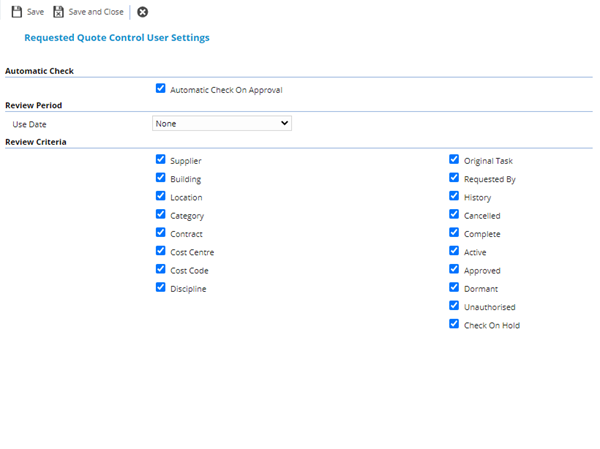Toggle the Contract checkbox

[x=161, y=232]
